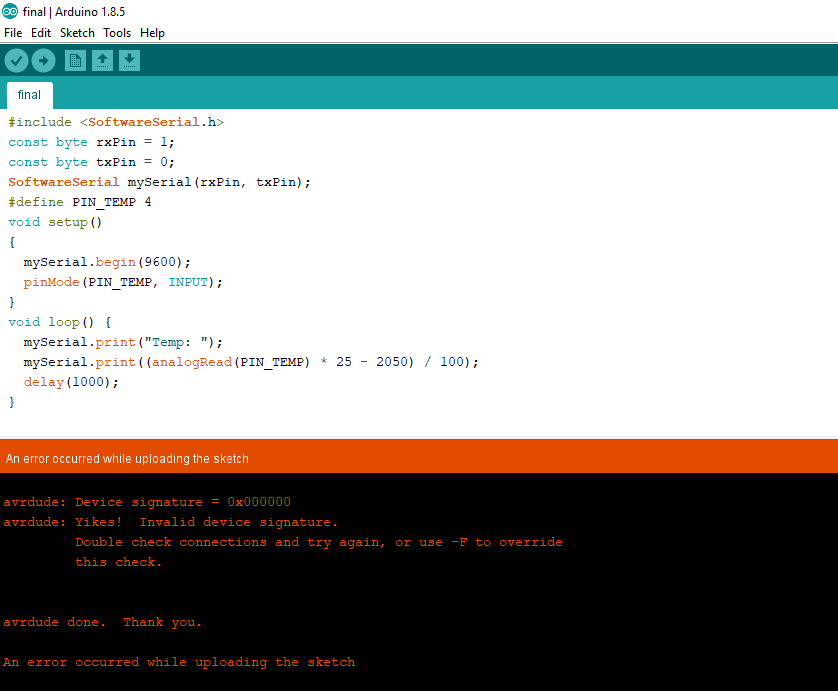Click the 'void loop() {' line
The image size is (838, 691).
60,322
